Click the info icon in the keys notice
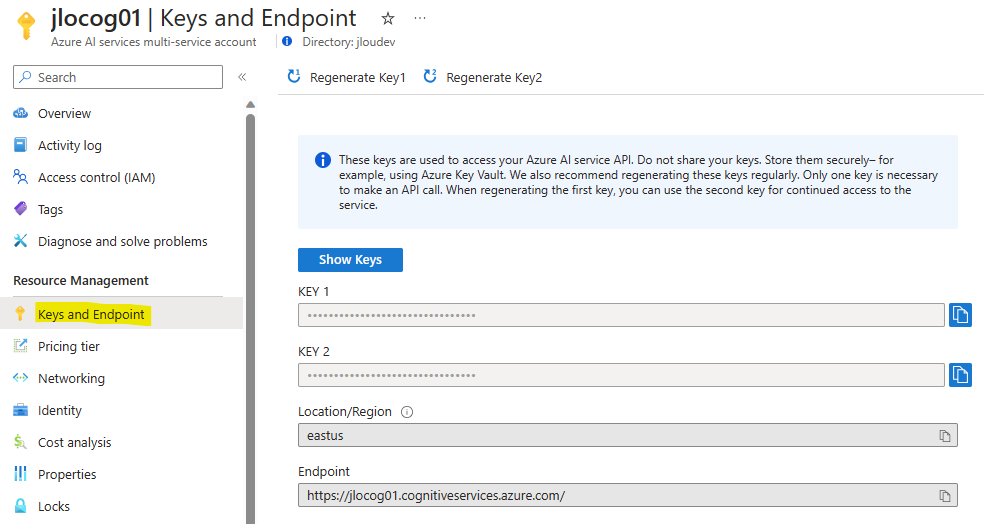 pos(323,160)
